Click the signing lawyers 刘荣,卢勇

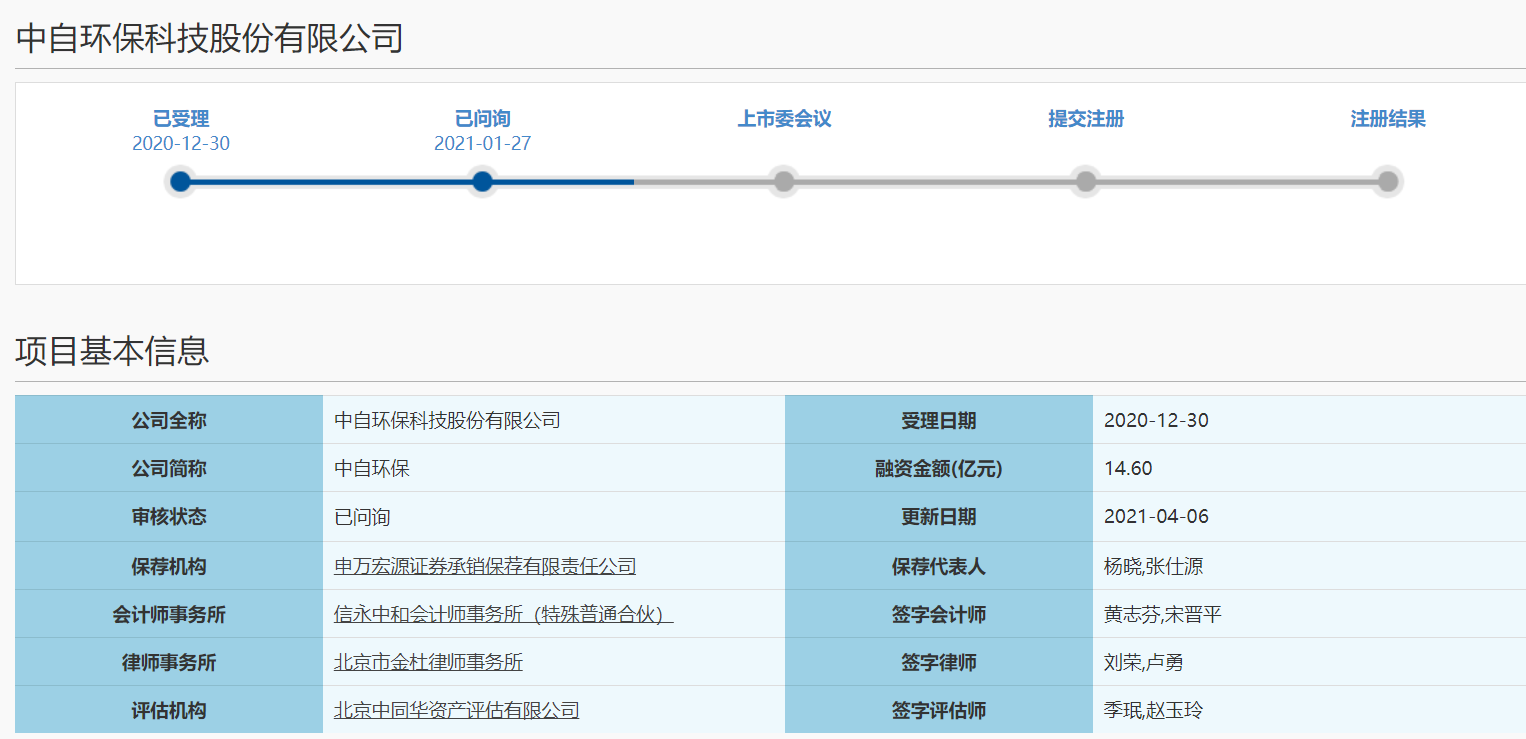(x=1144, y=662)
